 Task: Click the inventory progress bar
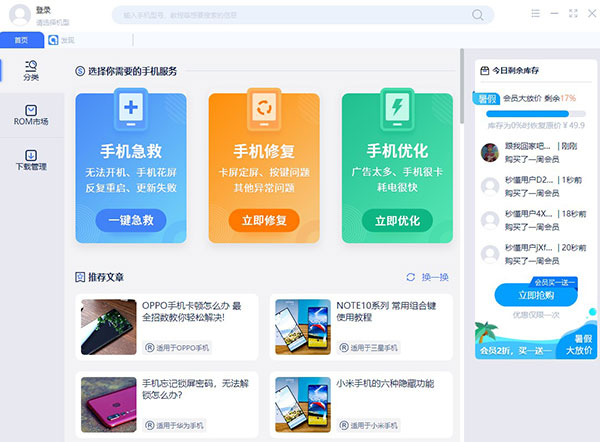click(x=535, y=113)
